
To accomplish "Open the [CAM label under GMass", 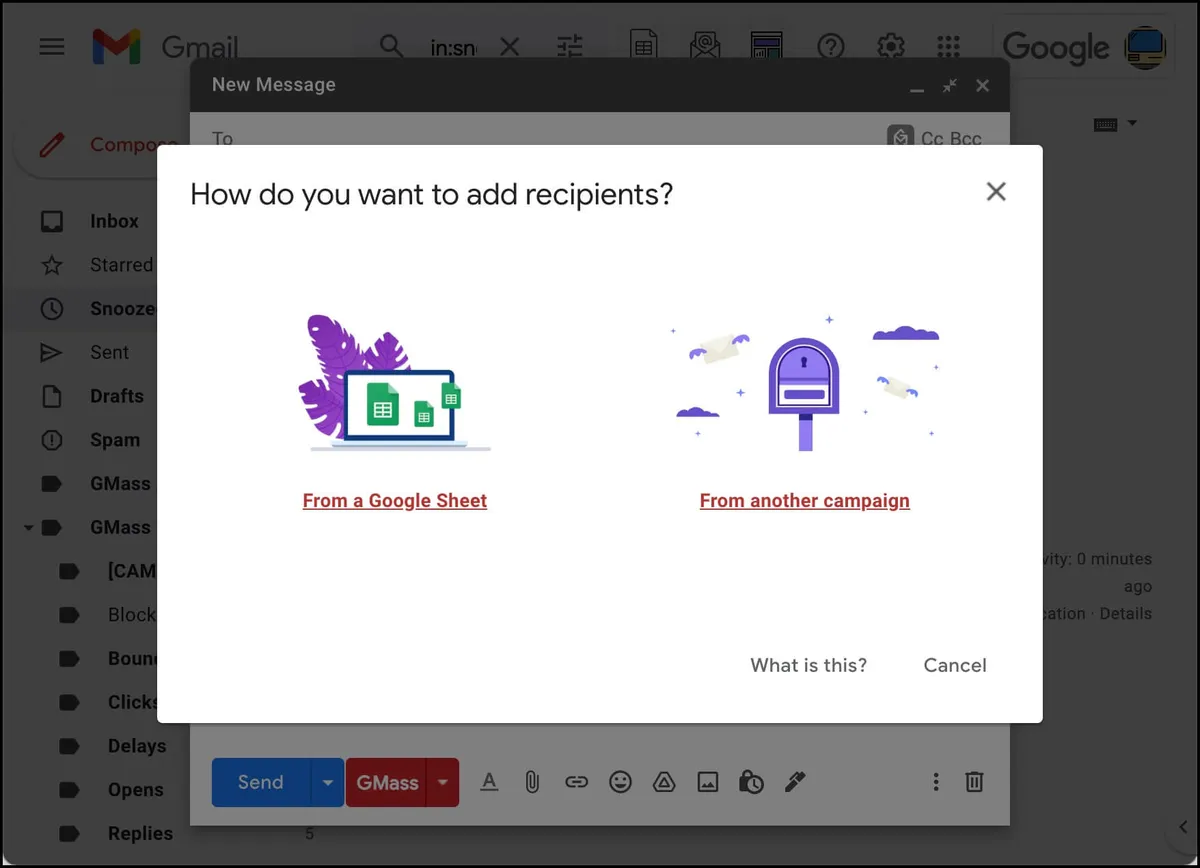I will pyautogui.click(x=132, y=571).
